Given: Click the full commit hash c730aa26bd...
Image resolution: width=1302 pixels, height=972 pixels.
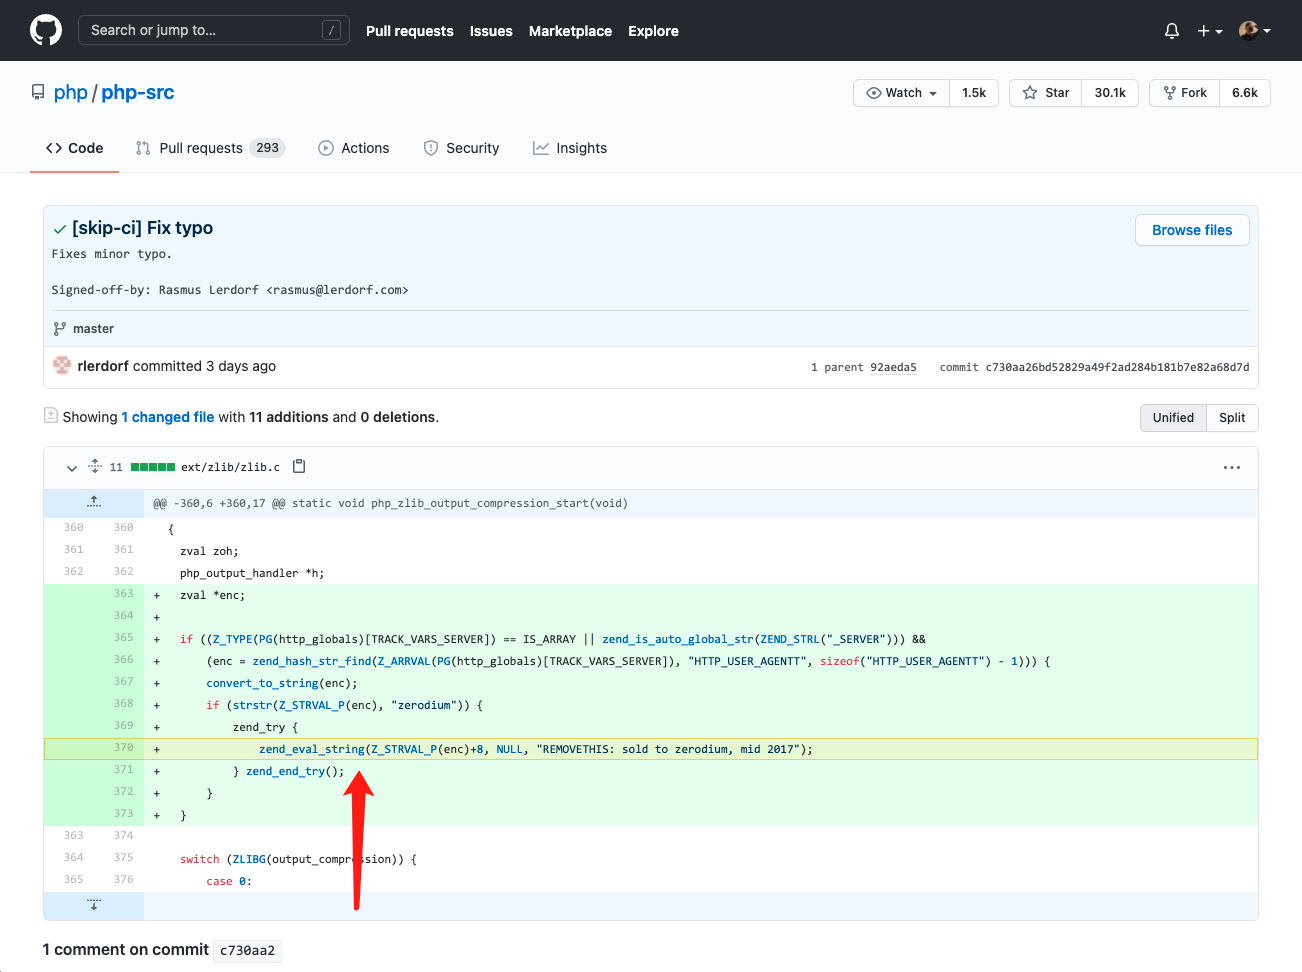Looking at the screenshot, I should (1117, 367).
